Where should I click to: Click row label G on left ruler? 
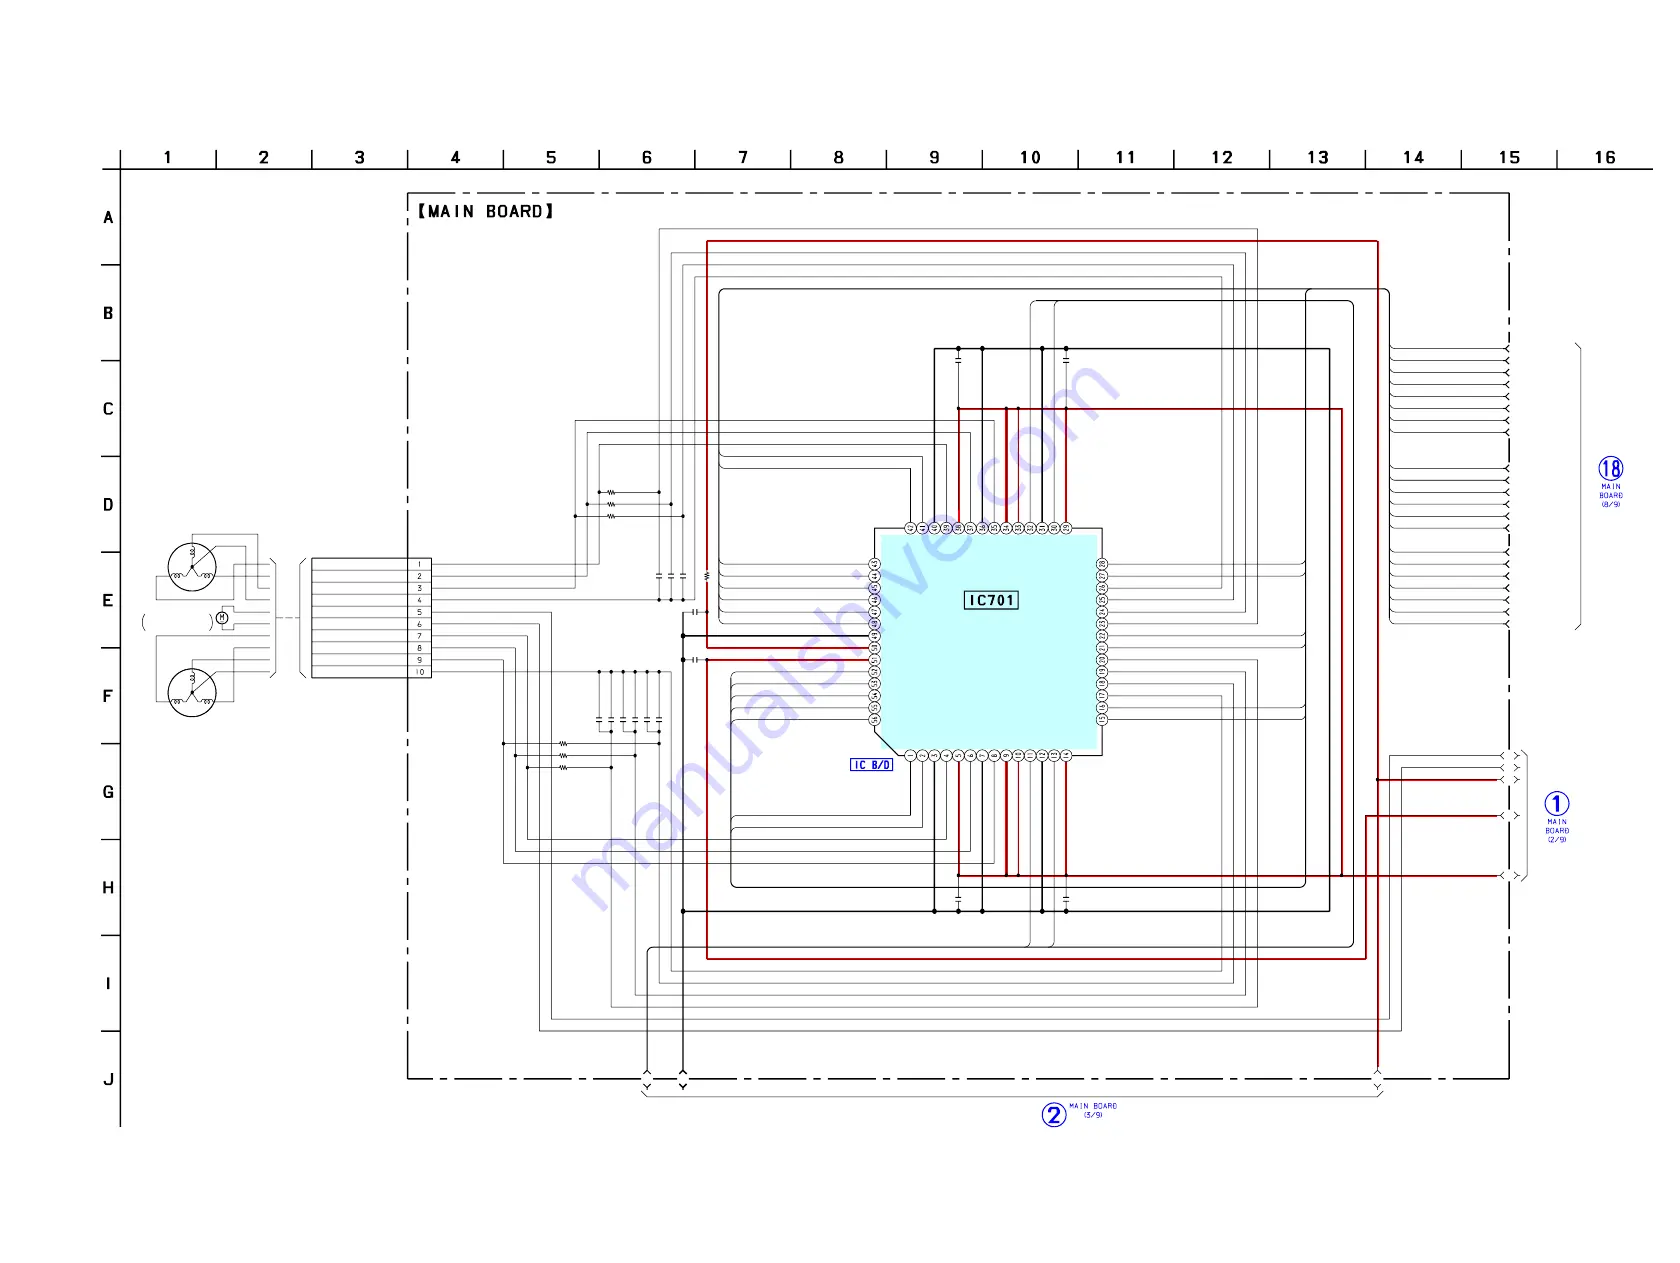tap(108, 792)
